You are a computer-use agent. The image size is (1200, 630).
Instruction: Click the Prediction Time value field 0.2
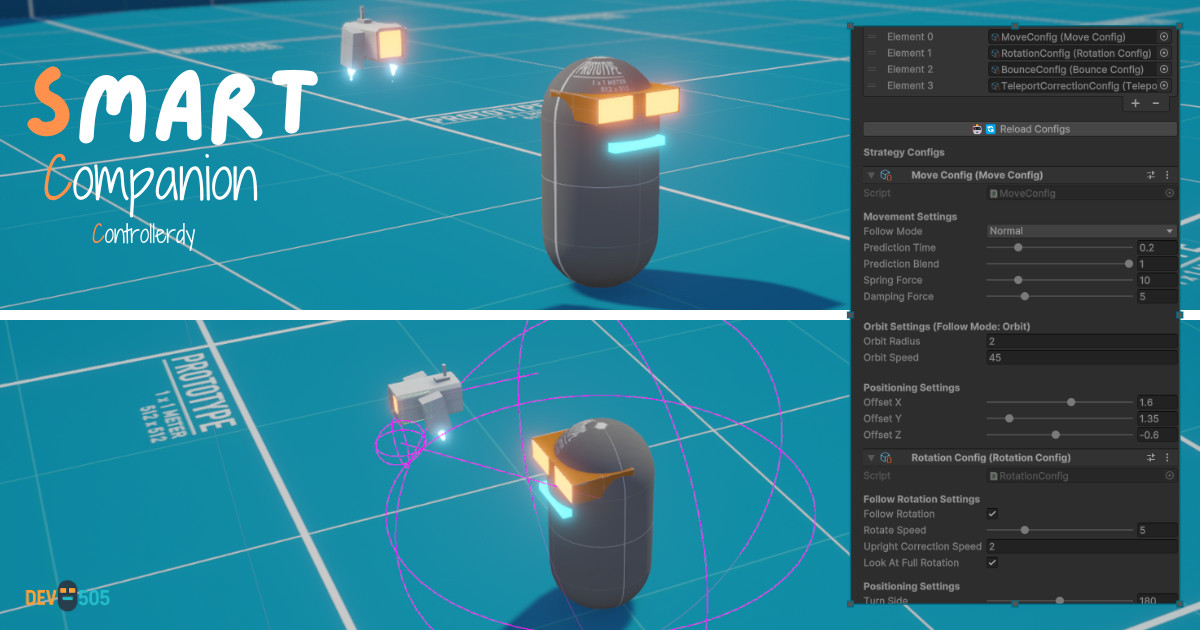click(x=1156, y=247)
